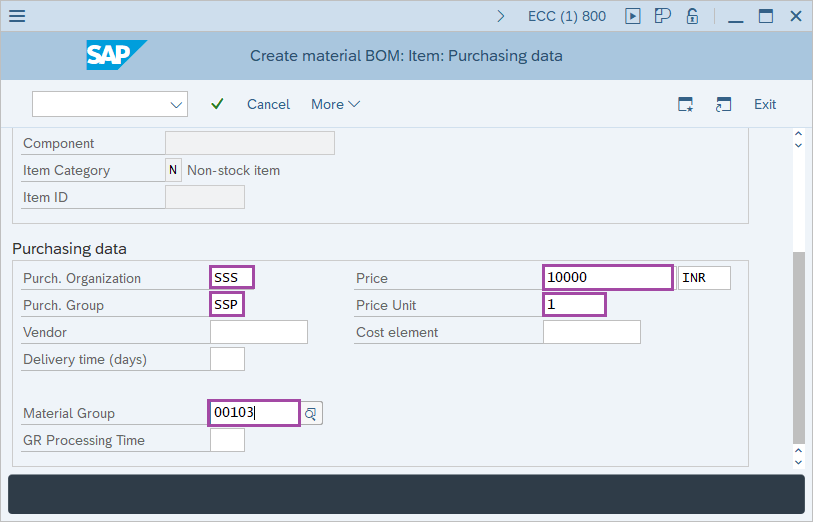813x522 pixels.
Task: Select the Price field containing 10000
Action: click(x=608, y=277)
